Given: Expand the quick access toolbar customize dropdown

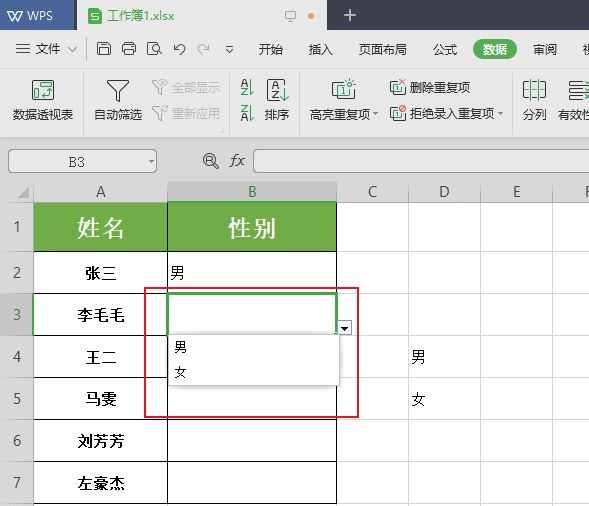Looking at the screenshot, I should pyautogui.click(x=229, y=49).
